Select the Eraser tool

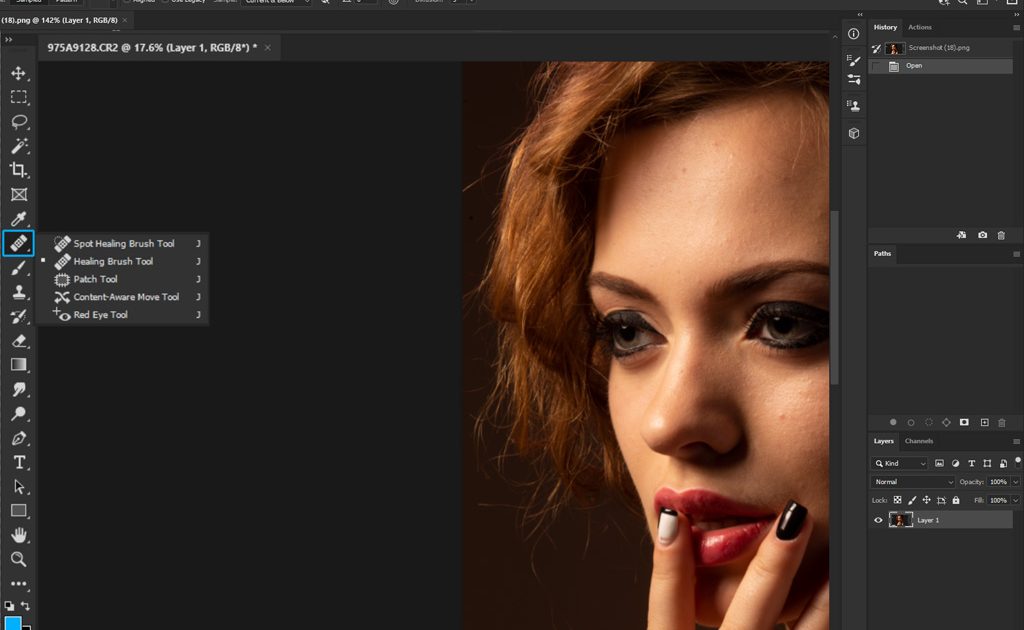(x=18, y=341)
